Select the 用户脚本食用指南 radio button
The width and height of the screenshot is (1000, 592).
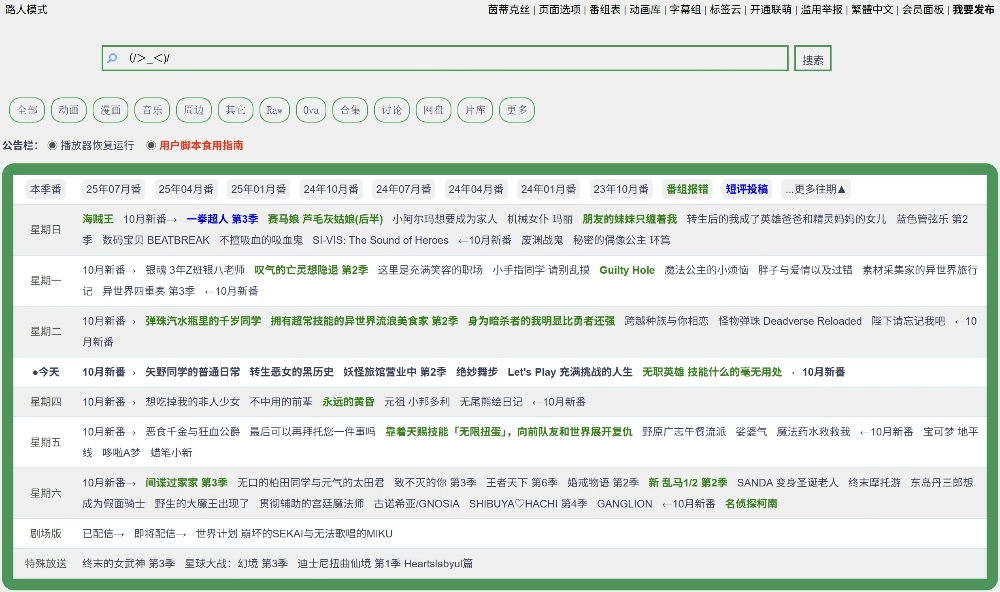tap(151, 145)
